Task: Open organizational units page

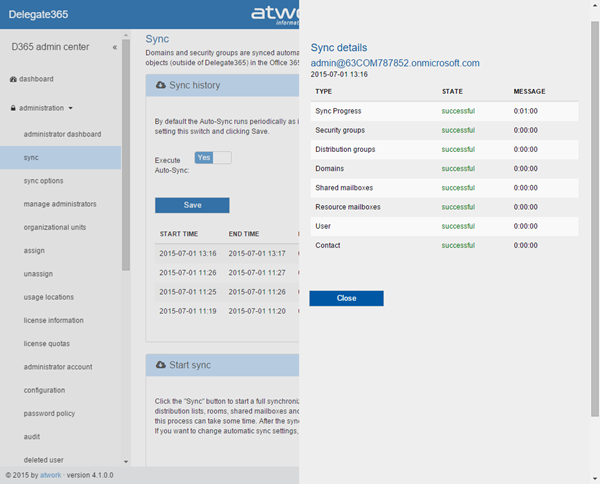Action: tap(55, 227)
